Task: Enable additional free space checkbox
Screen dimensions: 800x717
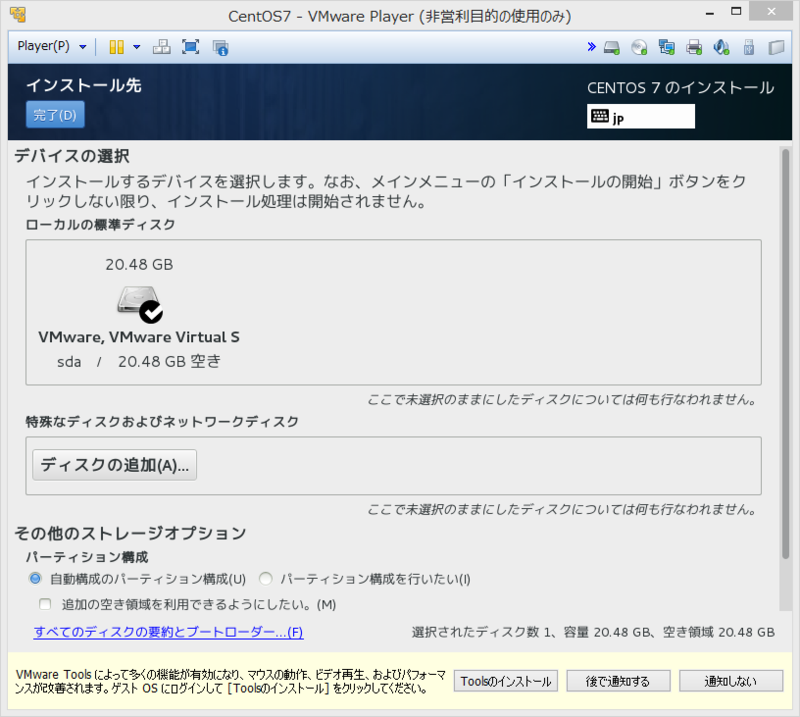Action: tap(44, 603)
